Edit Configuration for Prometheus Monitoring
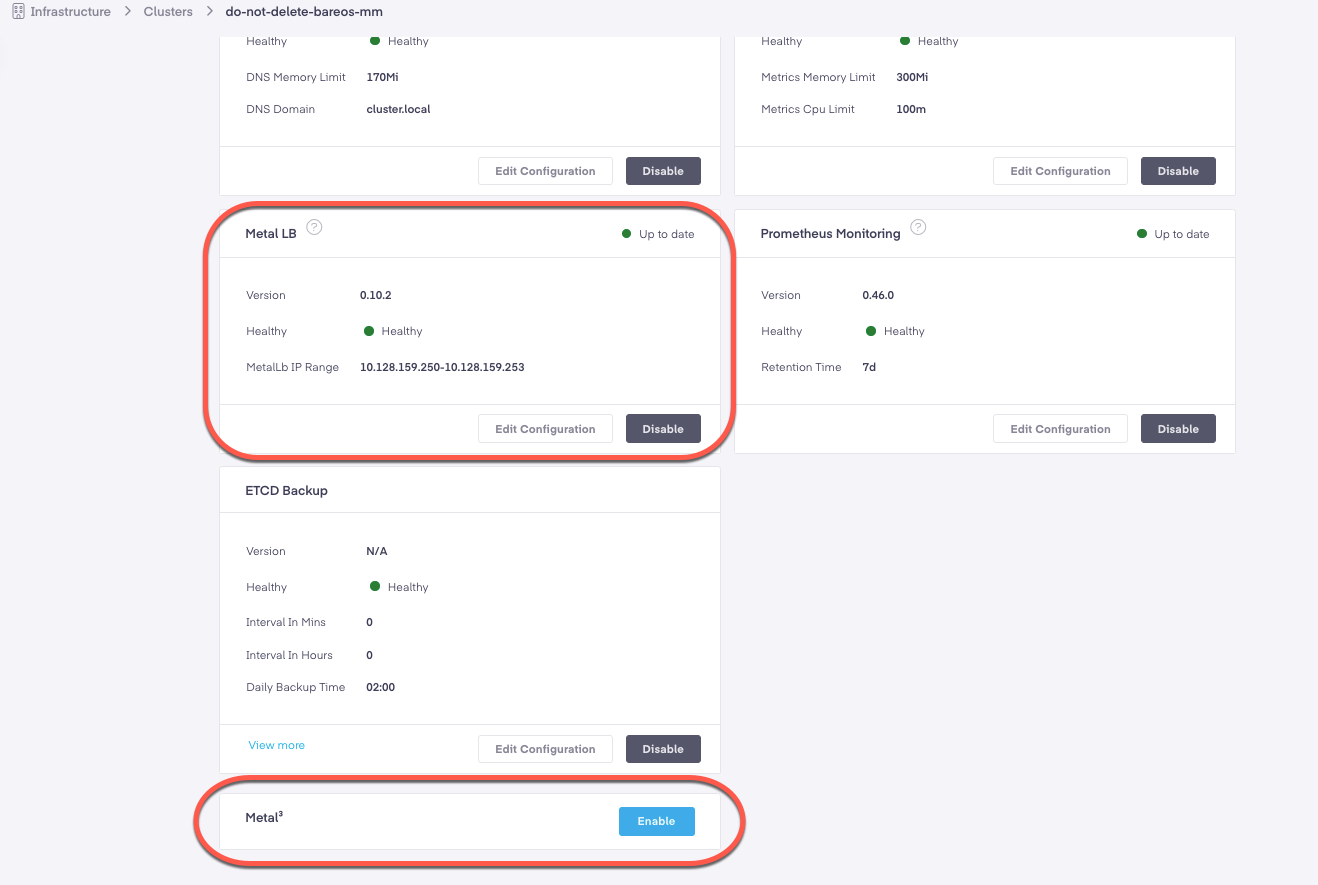1318x885 pixels. click(x=1060, y=429)
